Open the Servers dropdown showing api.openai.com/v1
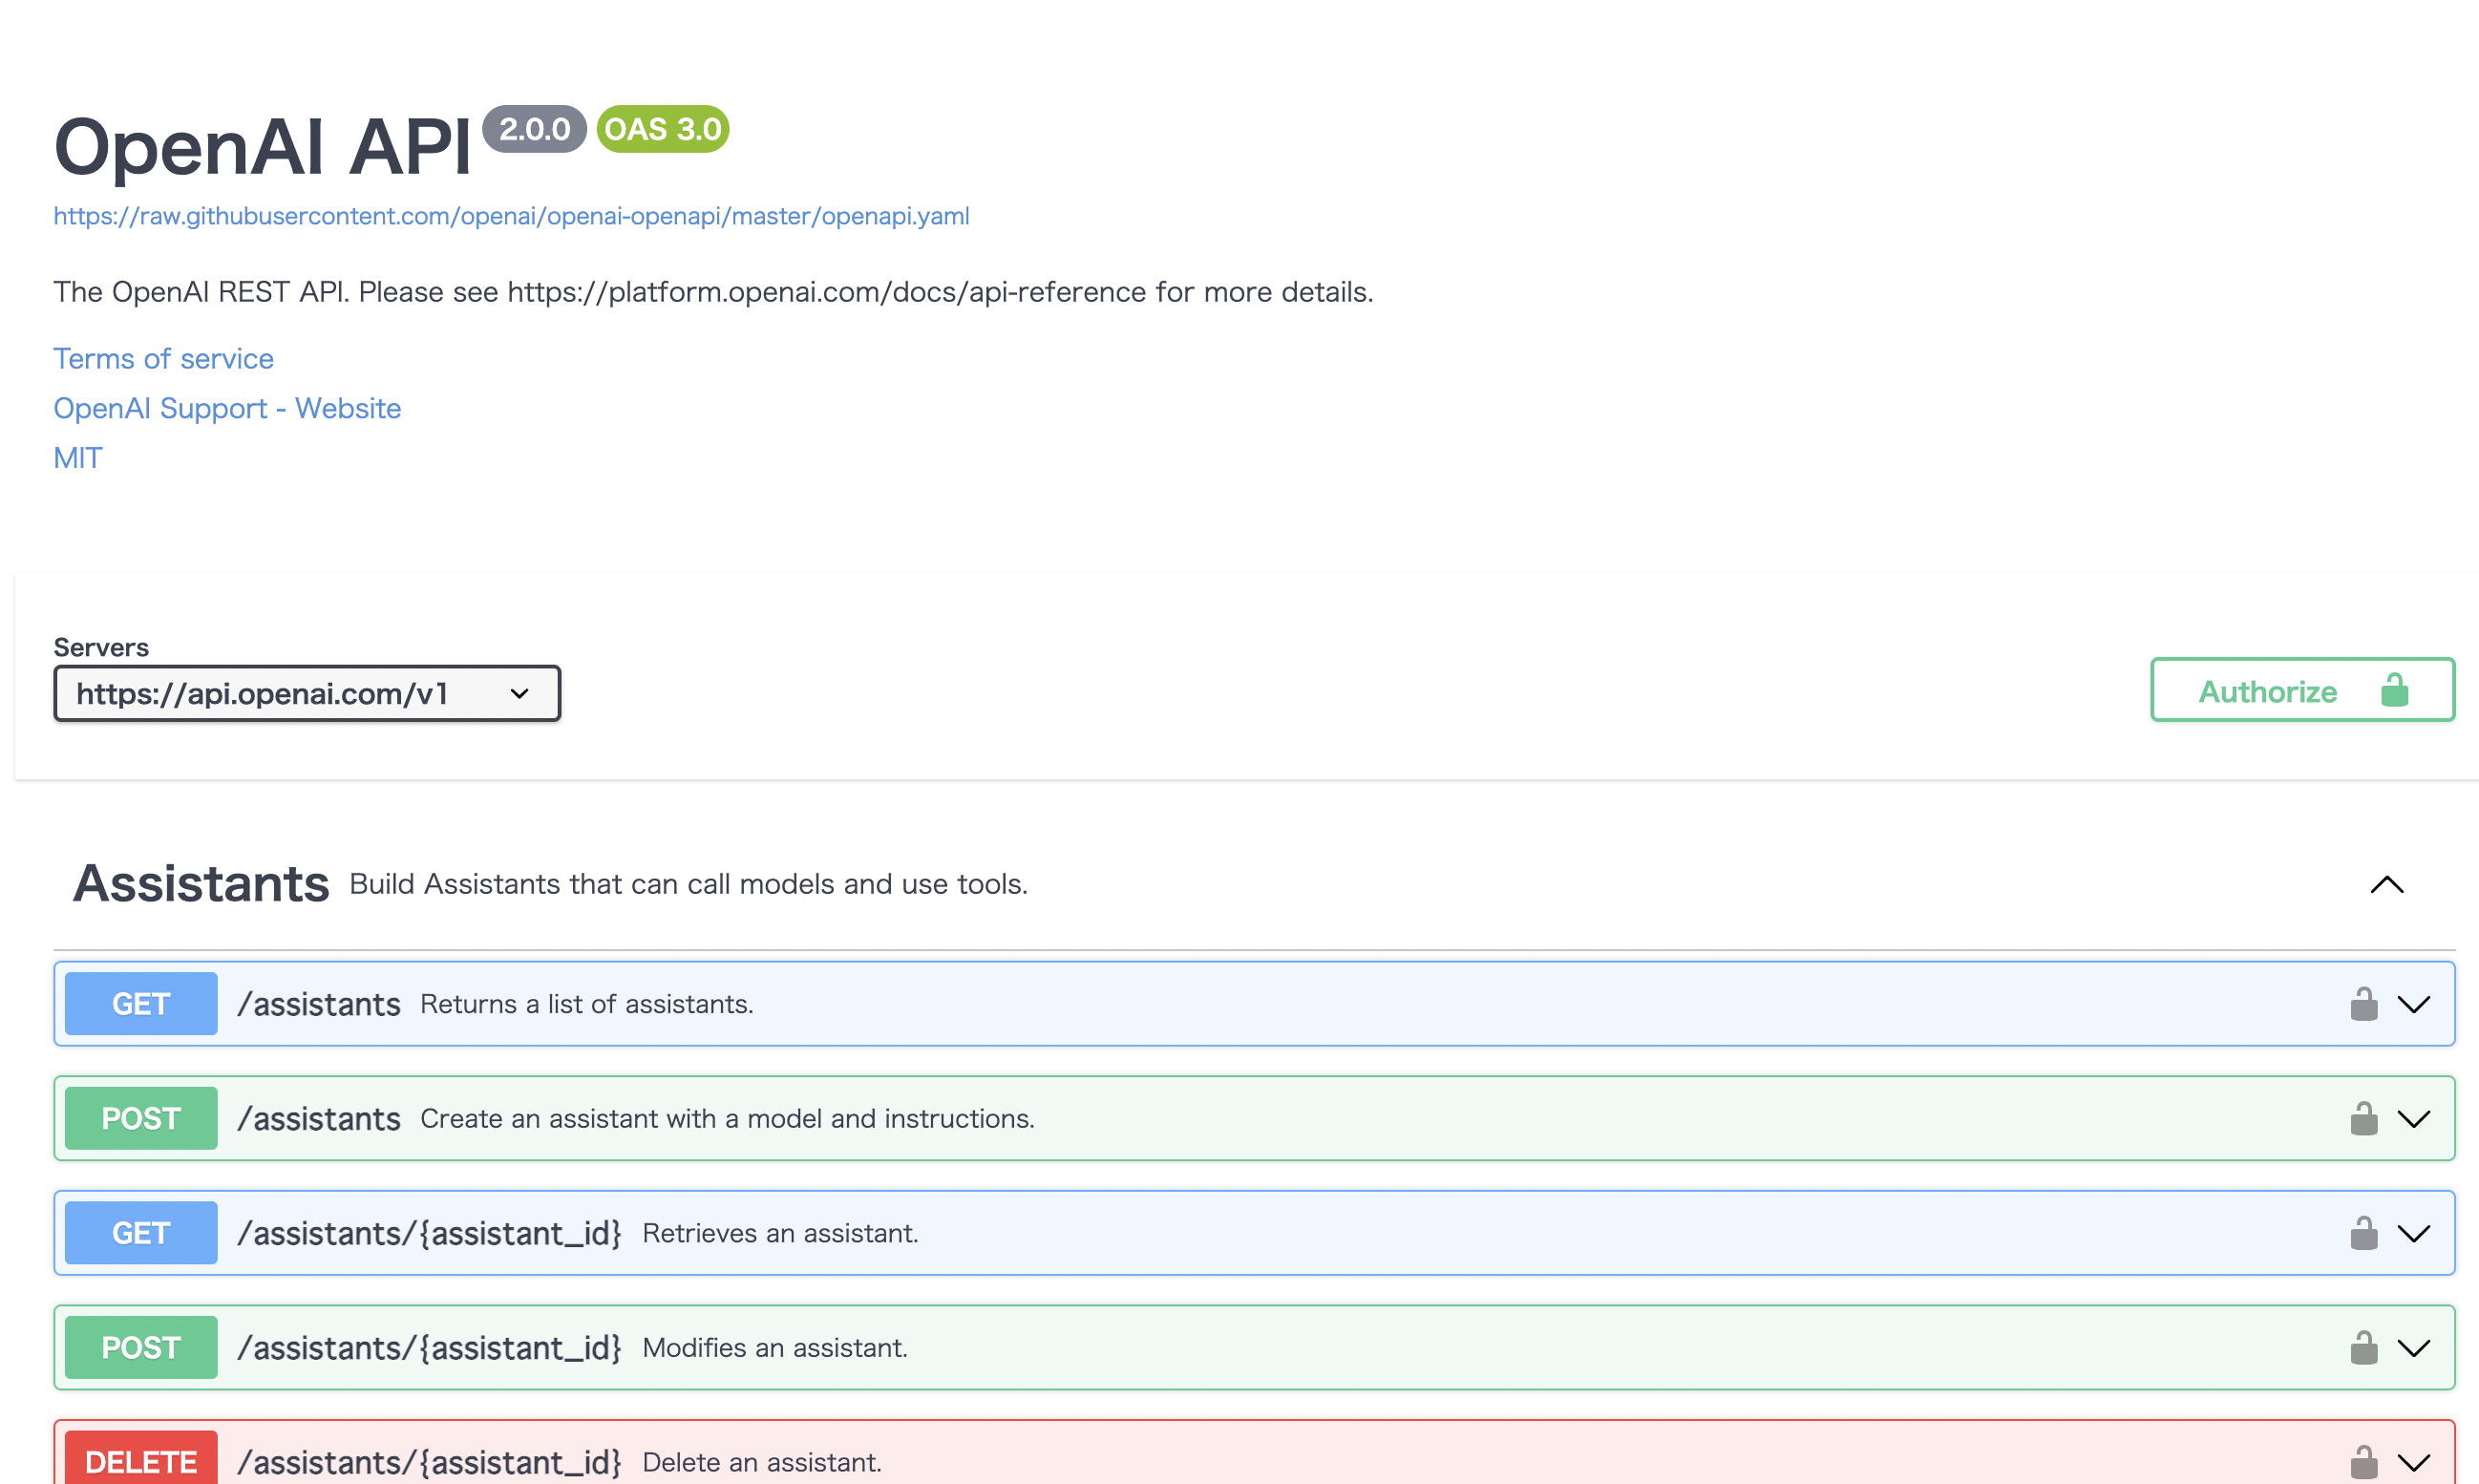Image resolution: width=2479 pixels, height=1484 pixels. click(x=306, y=693)
